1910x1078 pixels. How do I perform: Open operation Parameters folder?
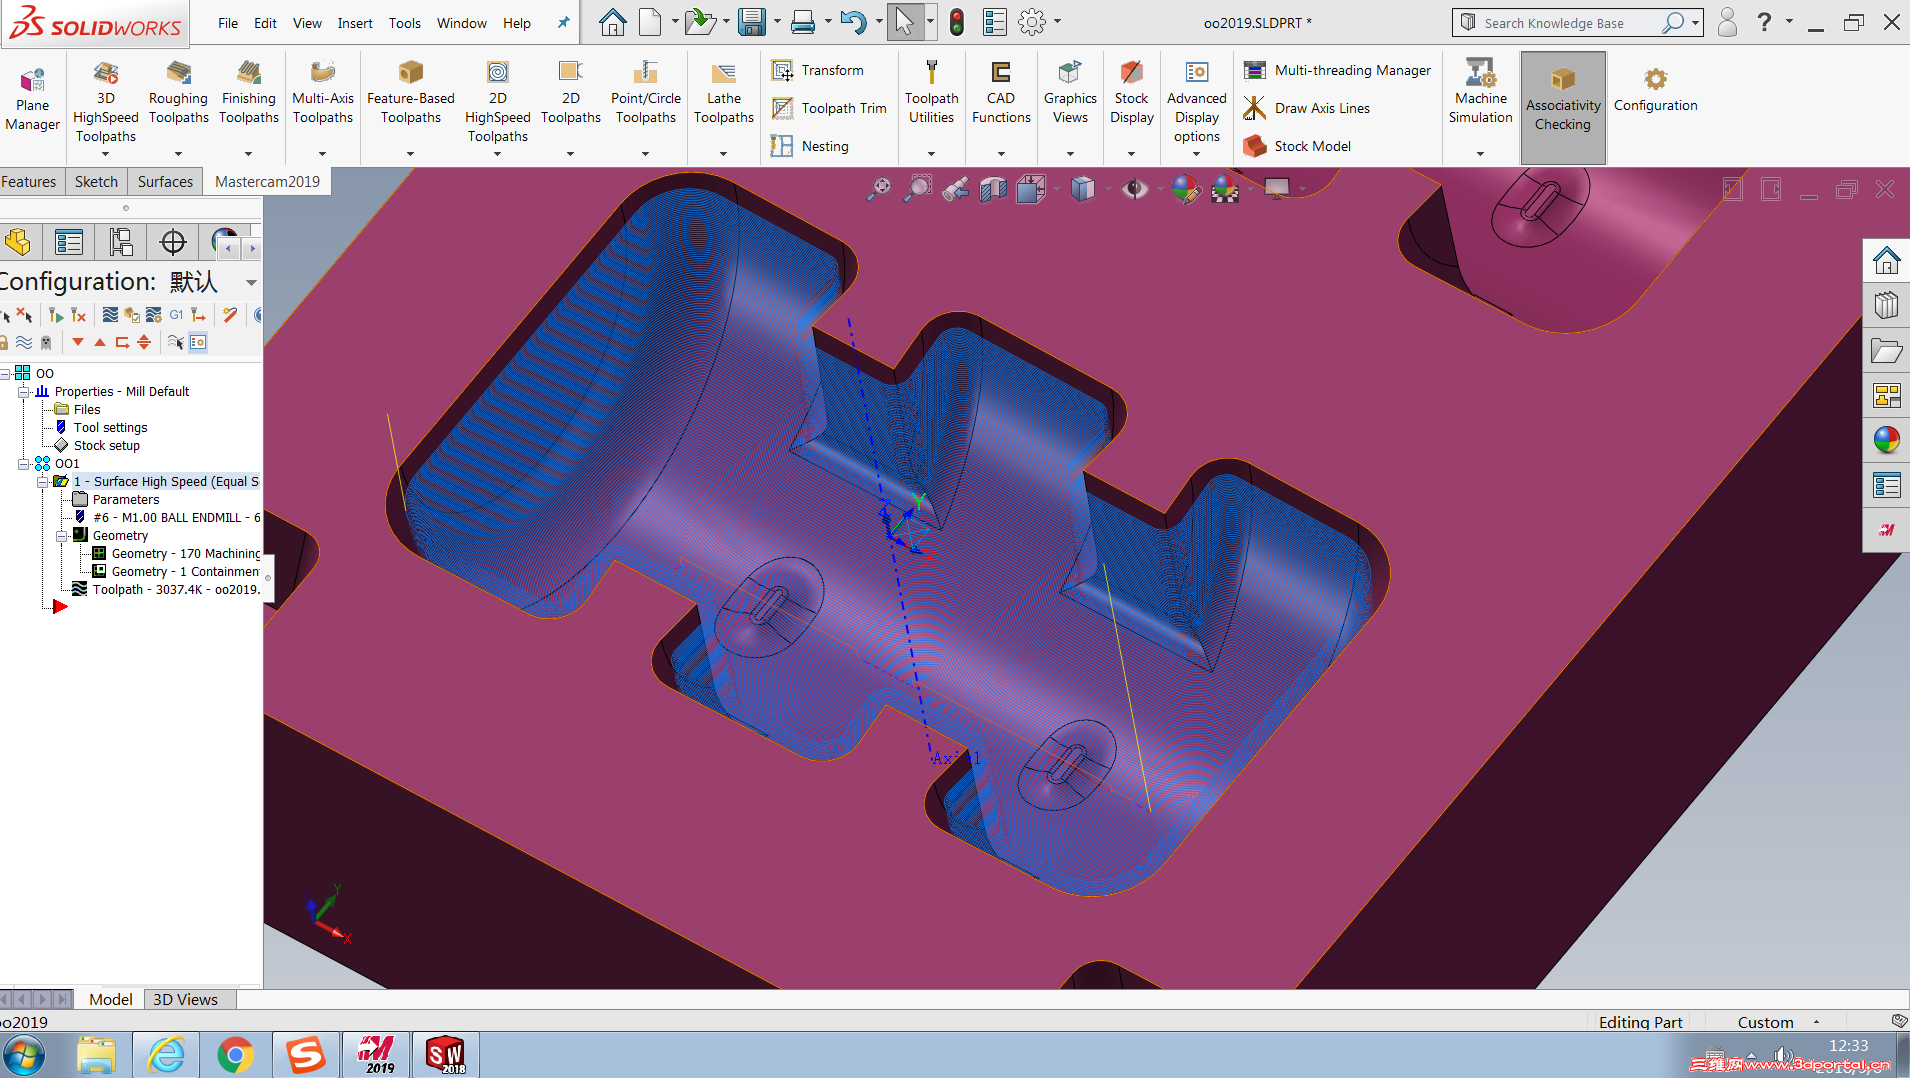[x=126, y=499]
